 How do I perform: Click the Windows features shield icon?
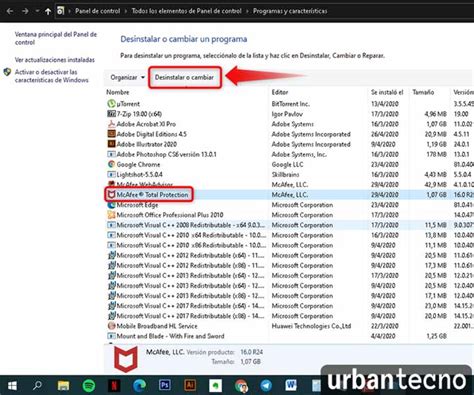pyautogui.click(x=7, y=72)
